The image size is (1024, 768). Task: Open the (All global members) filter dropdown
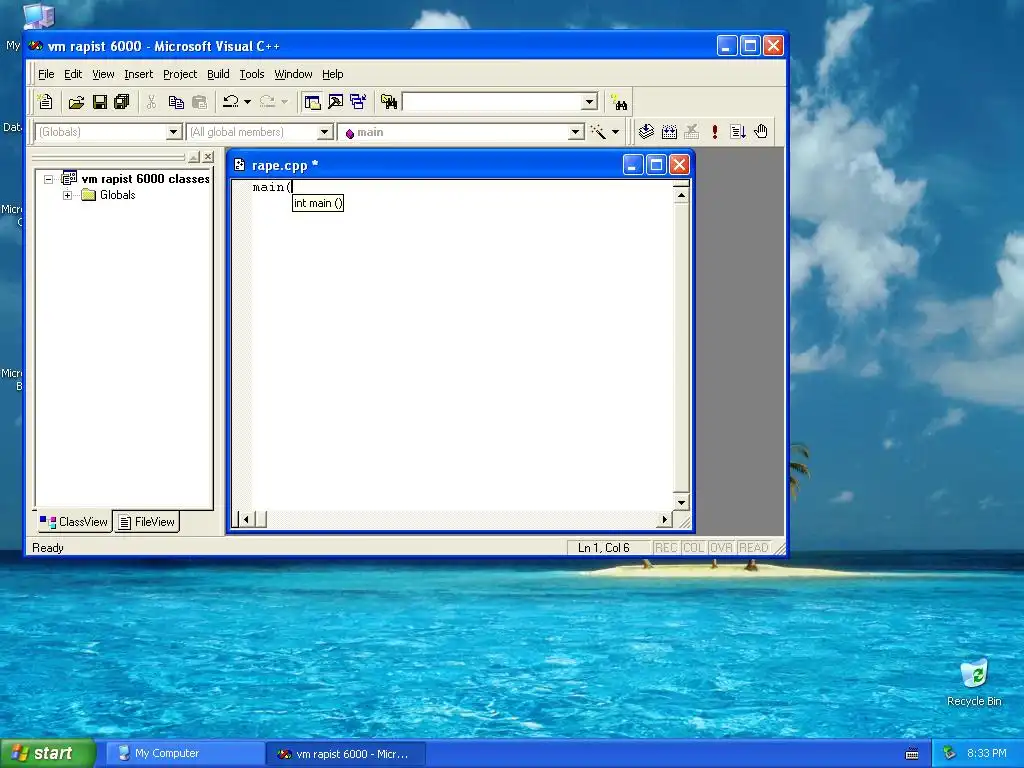(325, 132)
